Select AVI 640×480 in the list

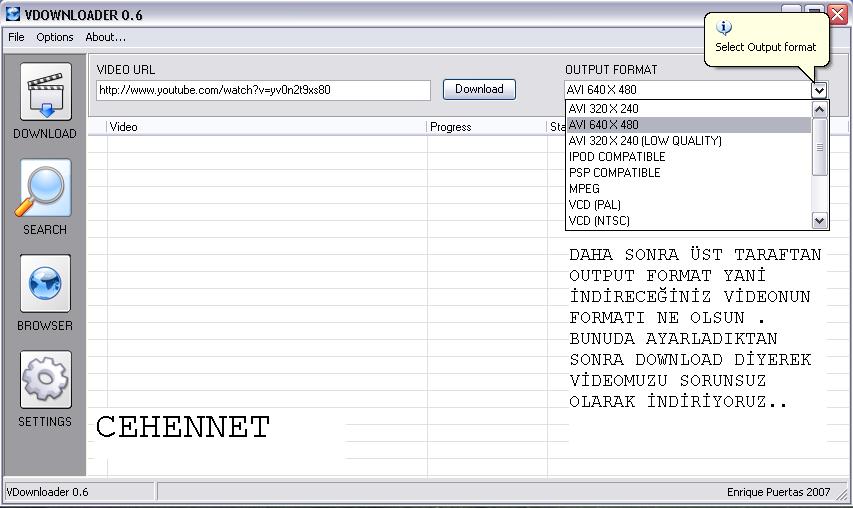(689, 125)
